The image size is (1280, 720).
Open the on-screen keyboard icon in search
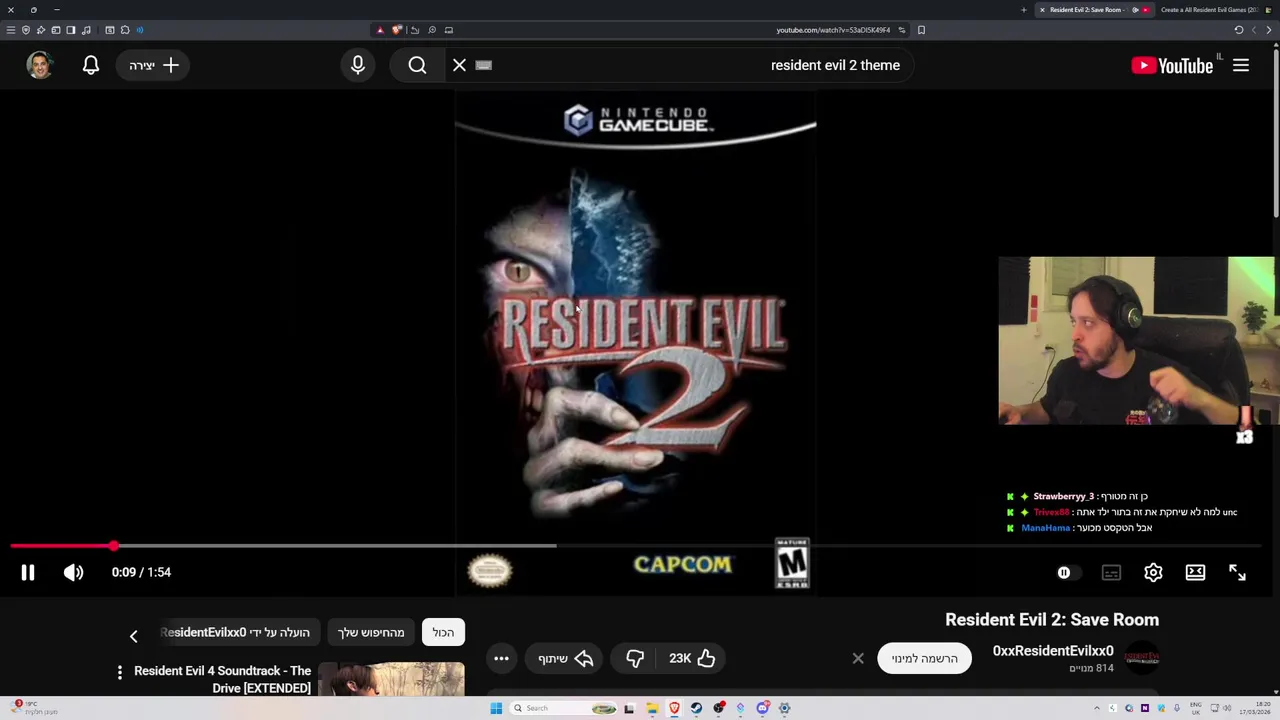pos(484,65)
